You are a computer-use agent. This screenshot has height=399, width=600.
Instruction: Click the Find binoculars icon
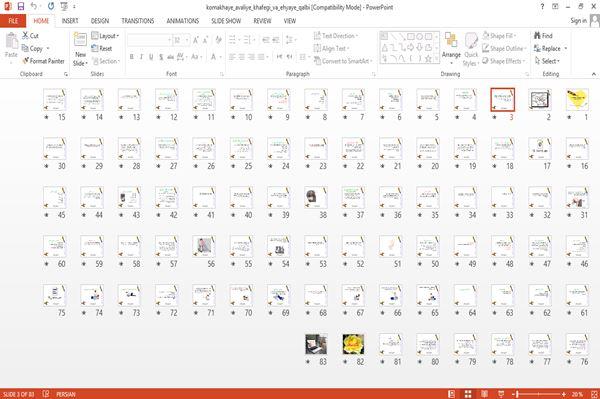537,36
